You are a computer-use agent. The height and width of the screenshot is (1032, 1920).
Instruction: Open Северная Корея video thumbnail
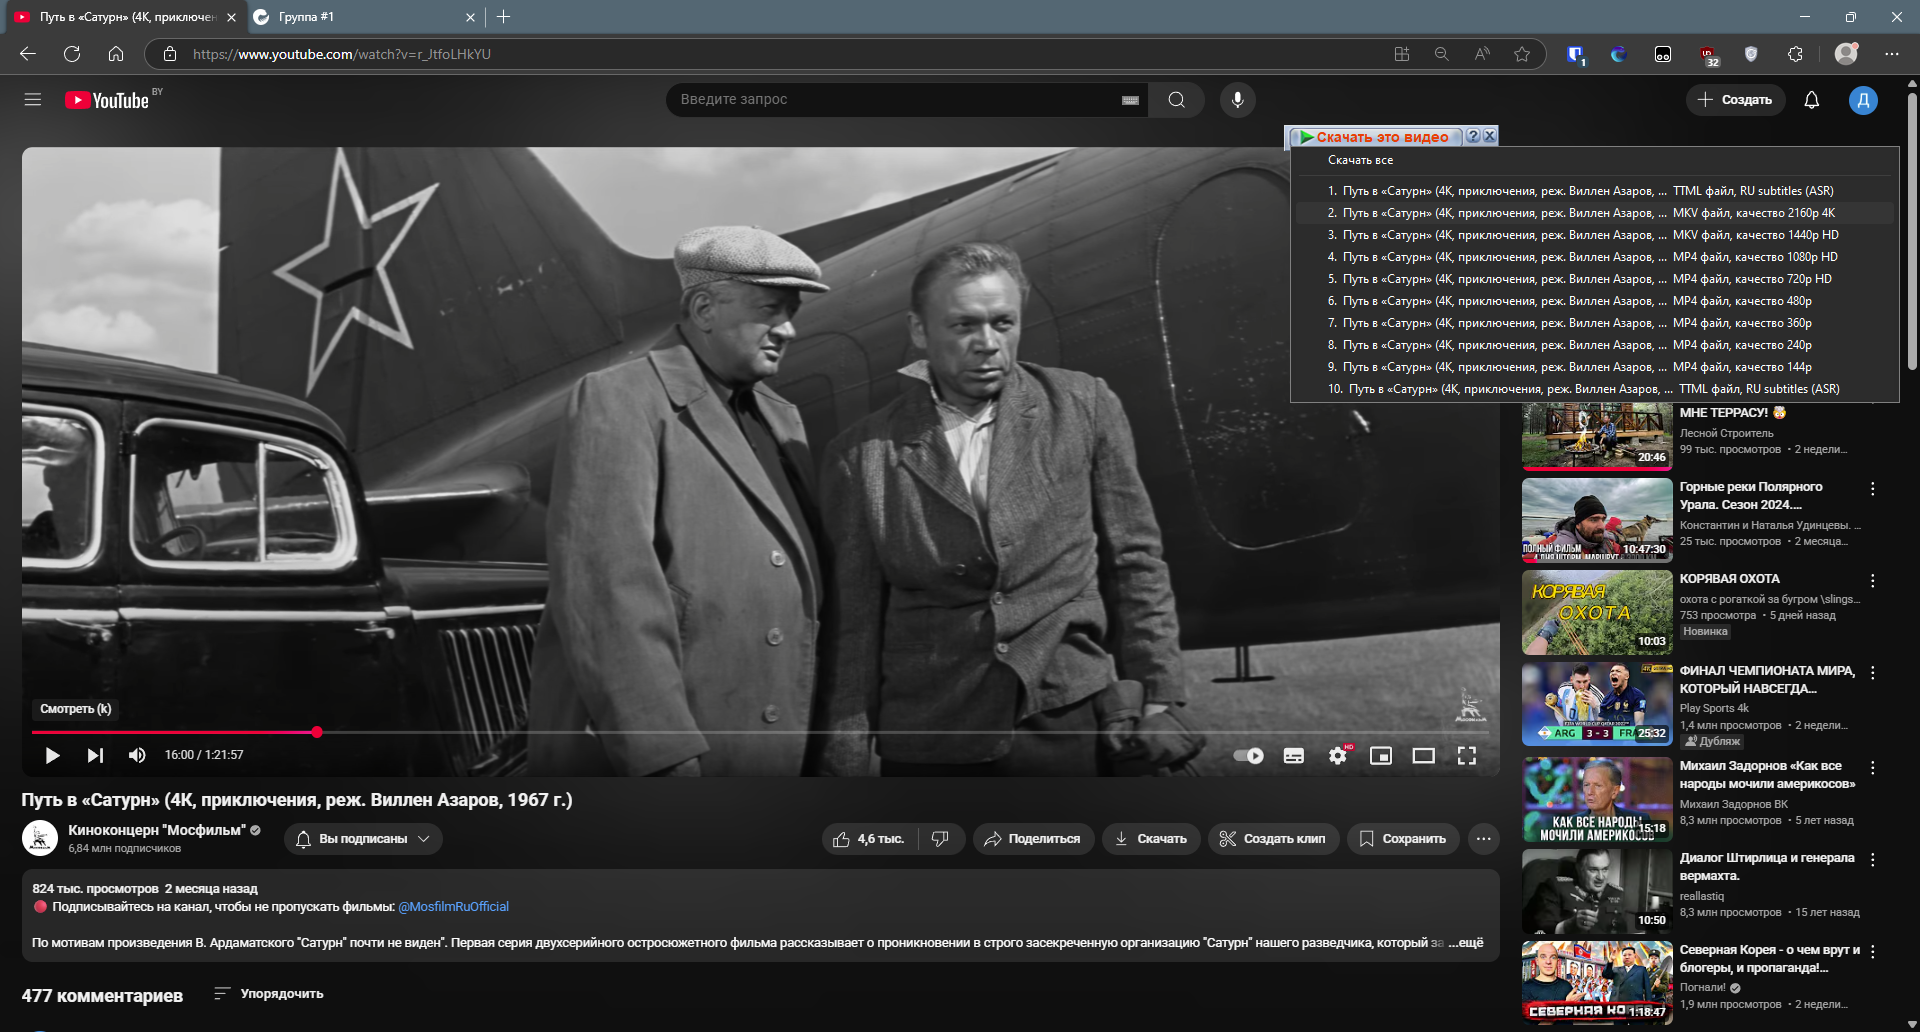click(x=1597, y=983)
